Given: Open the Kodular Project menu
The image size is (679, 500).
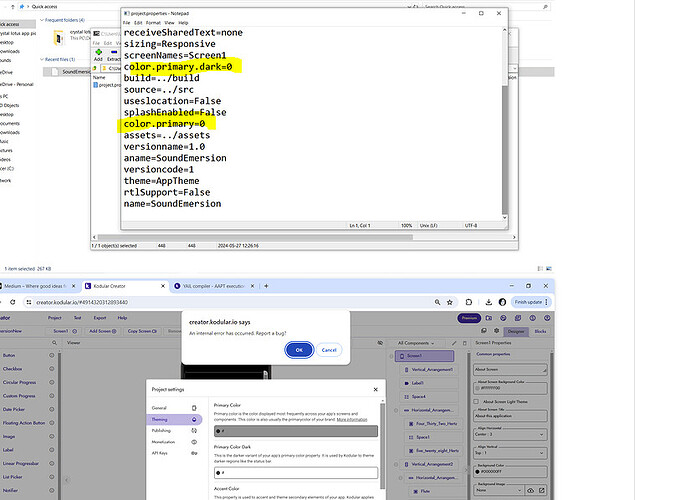Looking at the screenshot, I should (55, 318).
